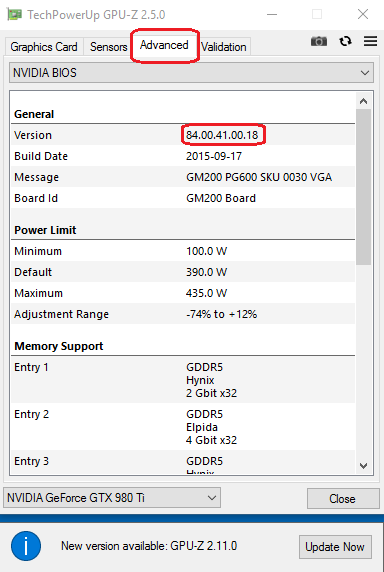Image resolution: width=384 pixels, height=572 pixels.
Task: Click the Update Now button
Action: click(x=335, y=546)
